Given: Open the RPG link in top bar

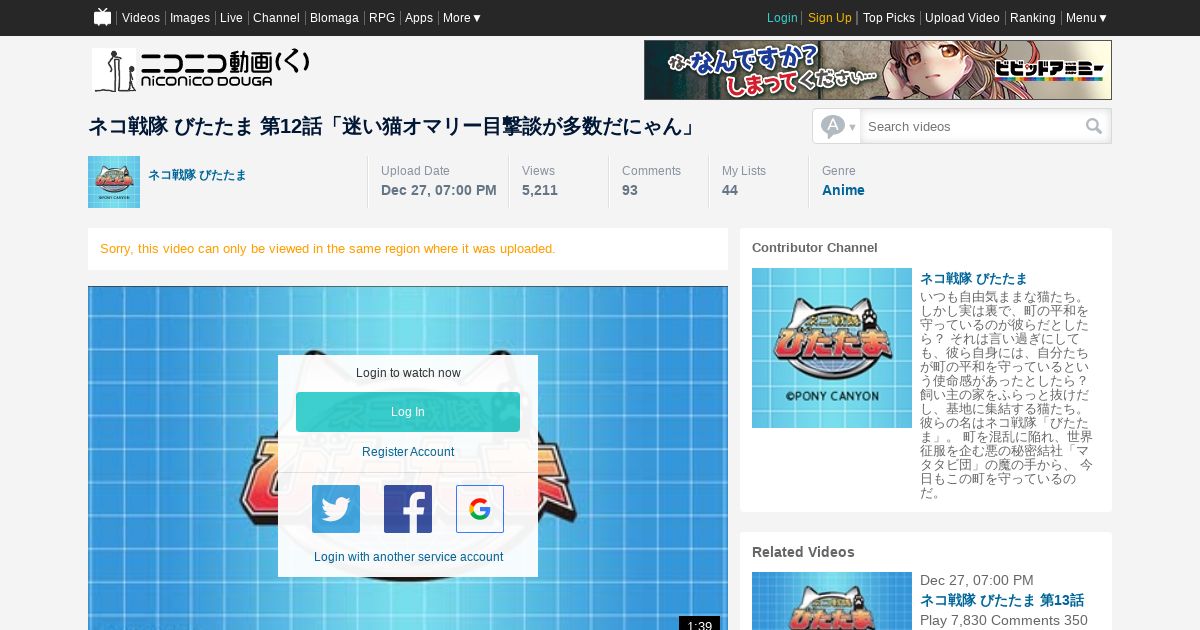Looking at the screenshot, I should coord(382,18).
